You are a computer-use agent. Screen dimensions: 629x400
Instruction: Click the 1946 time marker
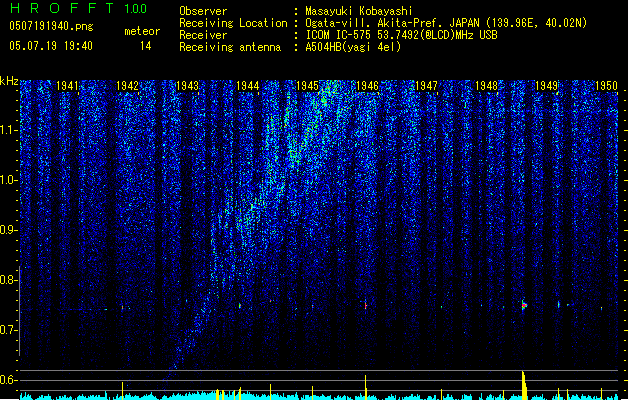click(367, 86)
